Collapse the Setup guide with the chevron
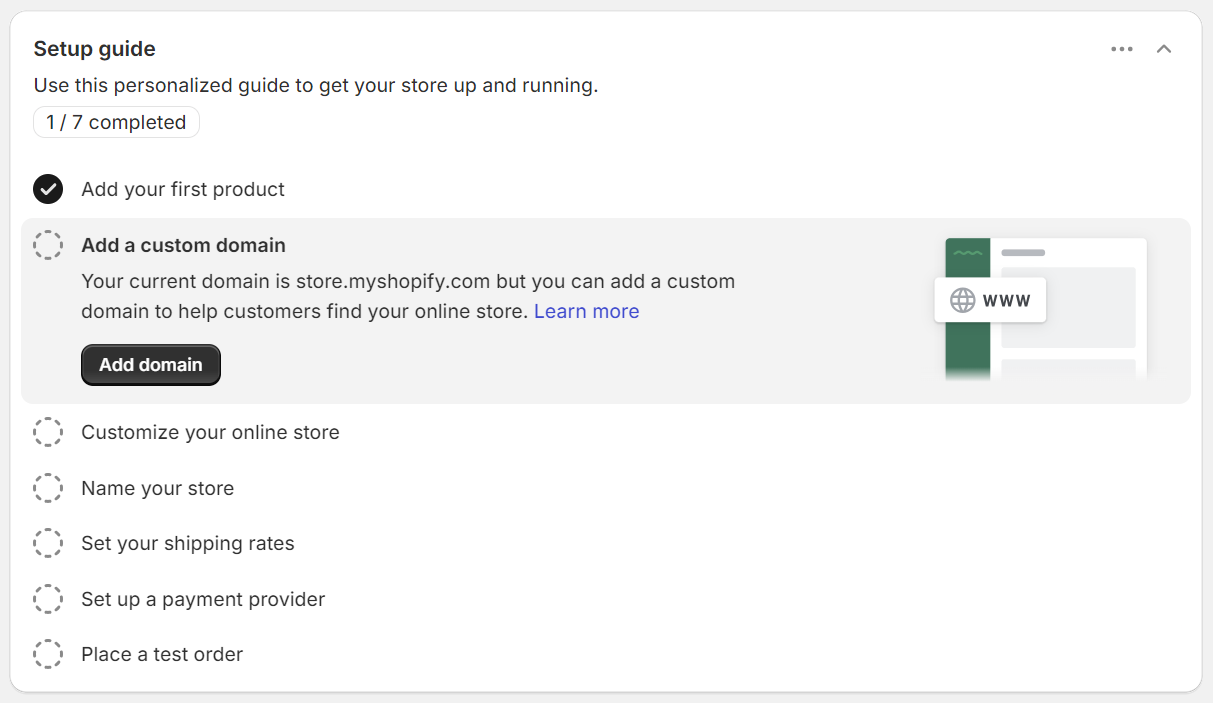The height and width of the screenshot is (703, 1213). pyautogui.click(x=1163, y=48)
